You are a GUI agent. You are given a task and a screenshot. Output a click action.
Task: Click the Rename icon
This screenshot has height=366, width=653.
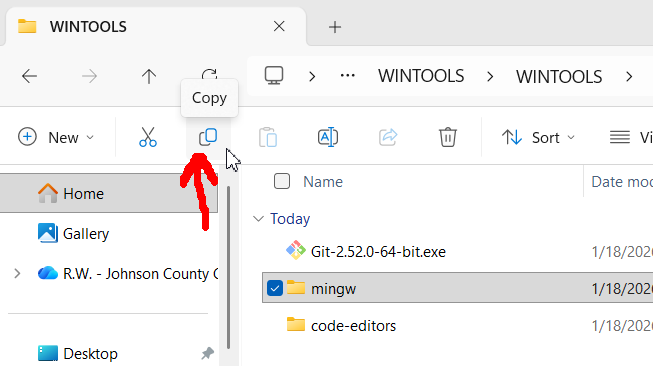coord(328,137)
